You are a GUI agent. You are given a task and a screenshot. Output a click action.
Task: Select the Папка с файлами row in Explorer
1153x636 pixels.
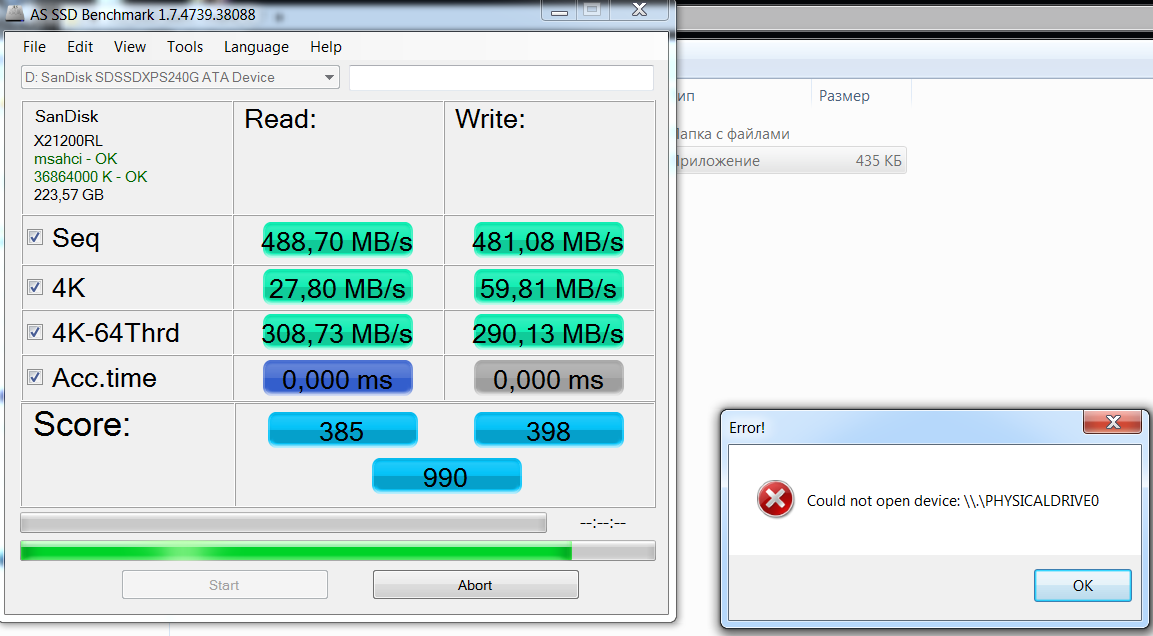point(732,134)
